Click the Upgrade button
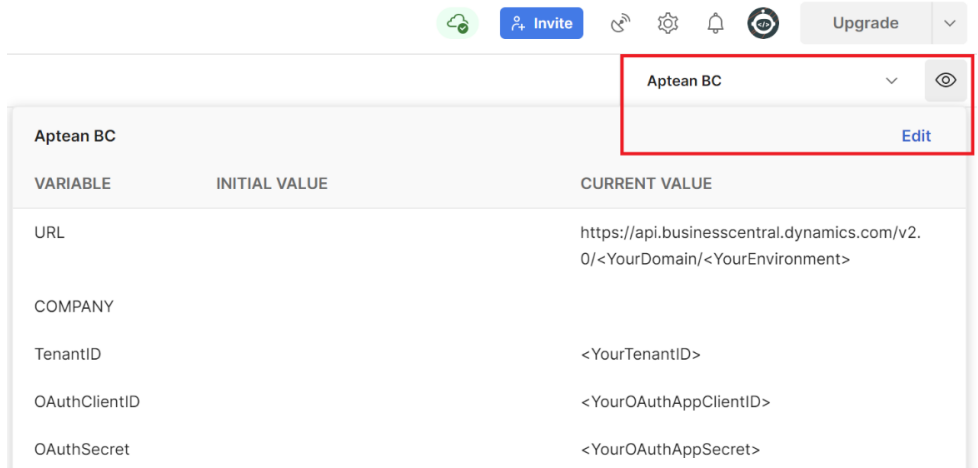 coord(865,23)
